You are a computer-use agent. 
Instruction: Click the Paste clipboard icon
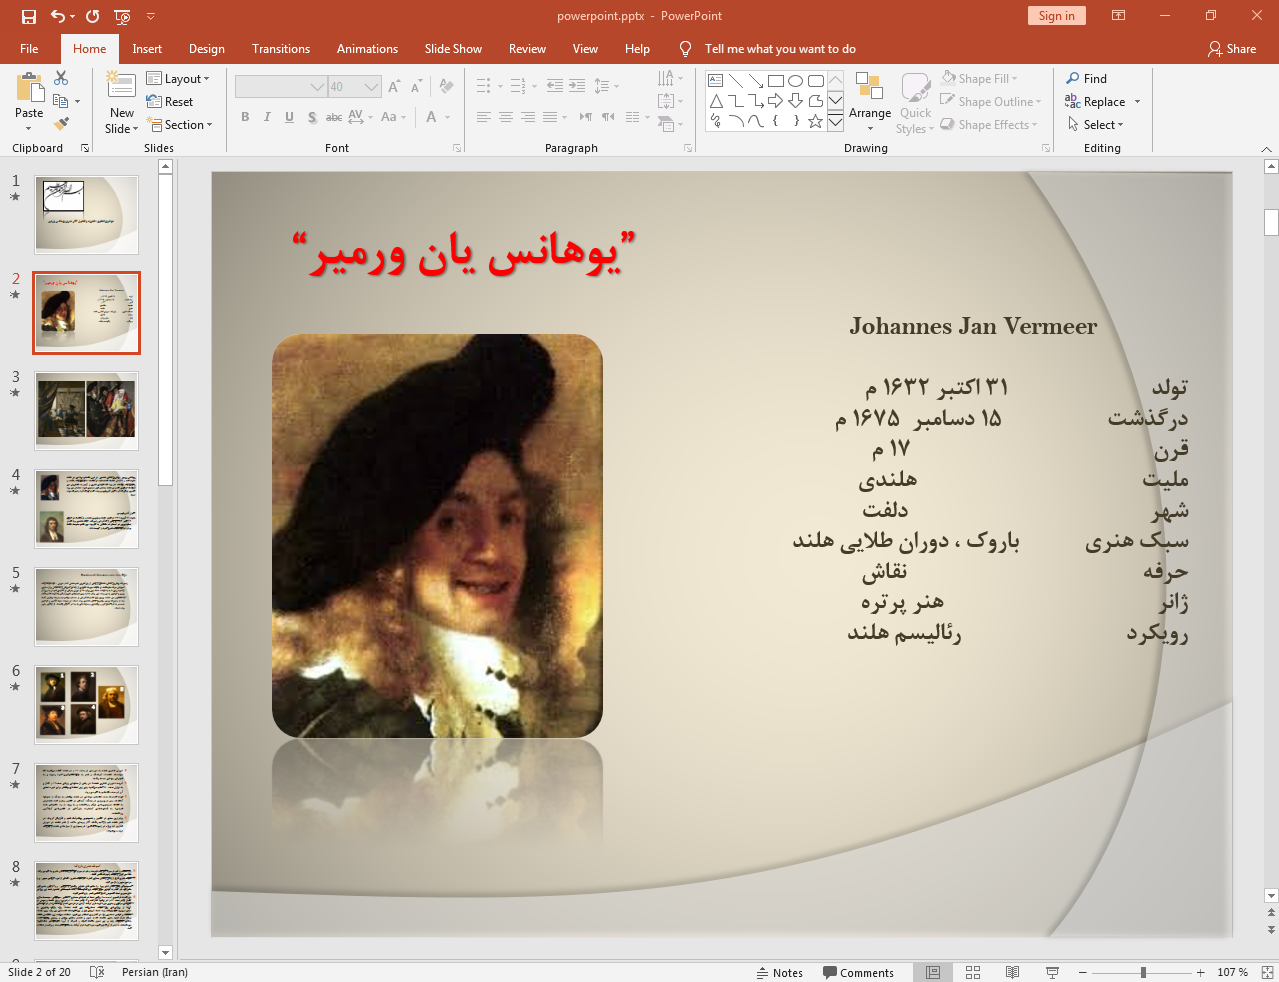point(29,88)
